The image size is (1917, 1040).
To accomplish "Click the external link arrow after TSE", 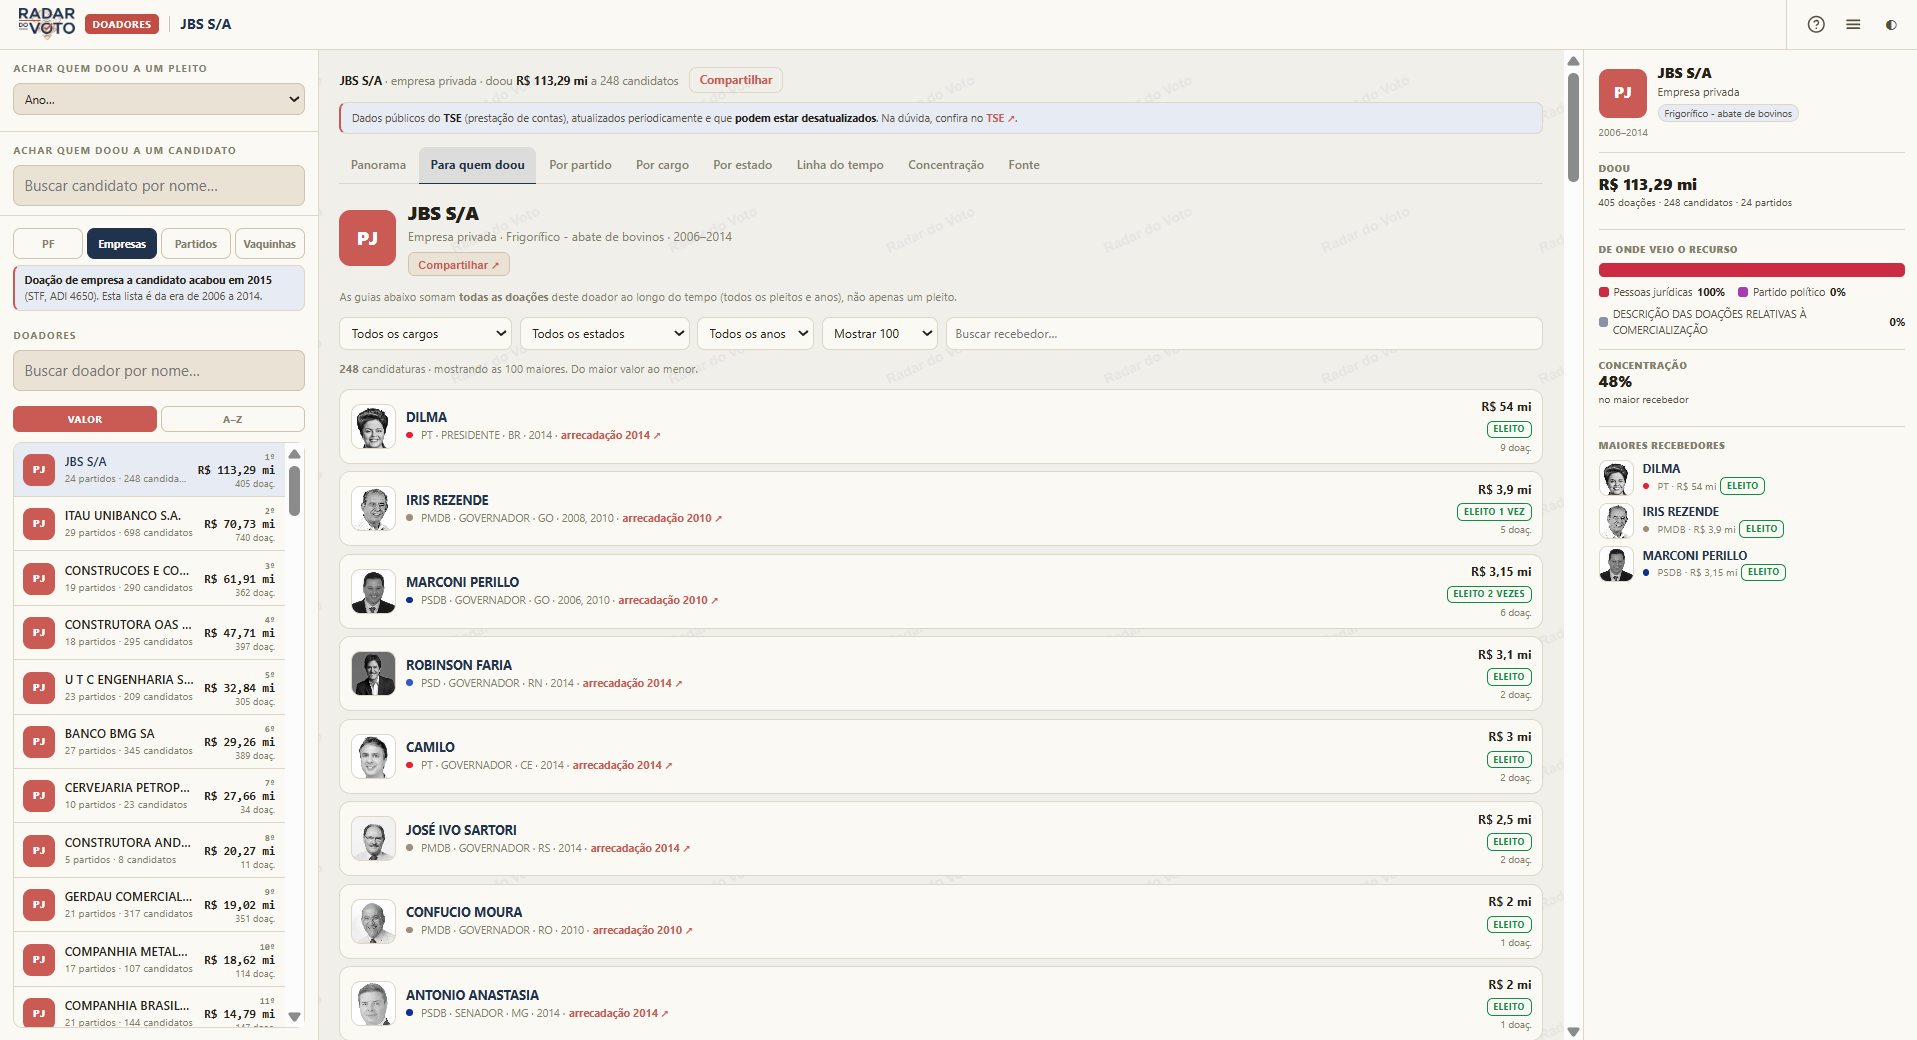I will pos(1011,119).
